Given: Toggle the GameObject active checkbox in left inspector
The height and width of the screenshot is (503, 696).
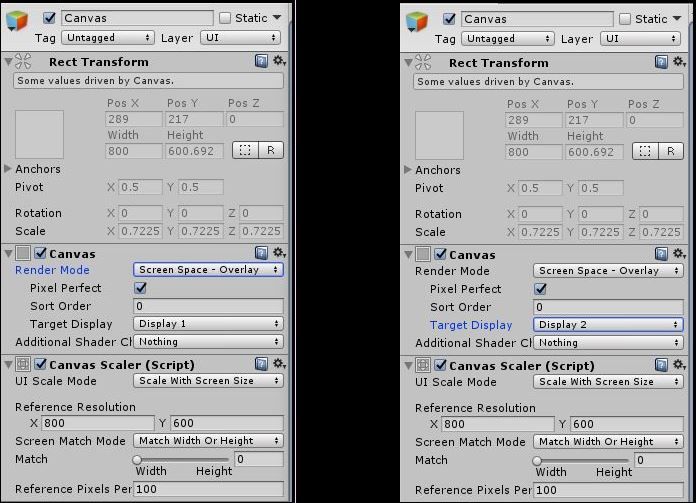Looking at the screenshot, I should tap(49, 18).
